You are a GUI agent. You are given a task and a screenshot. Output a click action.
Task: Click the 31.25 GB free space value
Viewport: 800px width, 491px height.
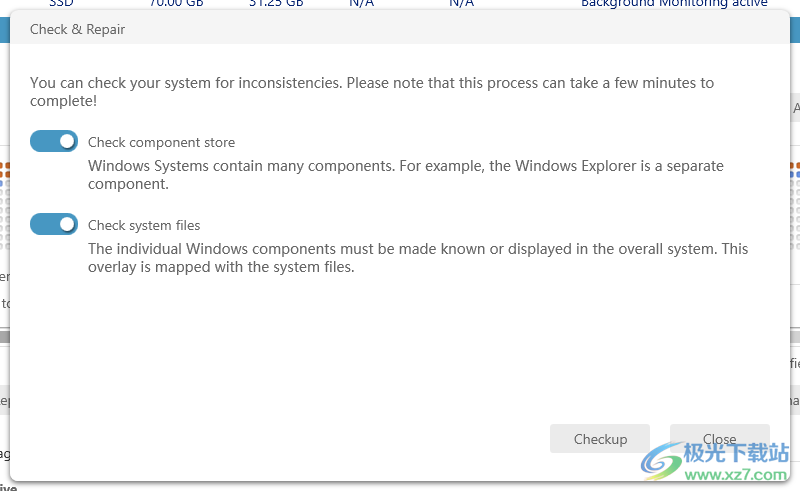click(276, 4)
